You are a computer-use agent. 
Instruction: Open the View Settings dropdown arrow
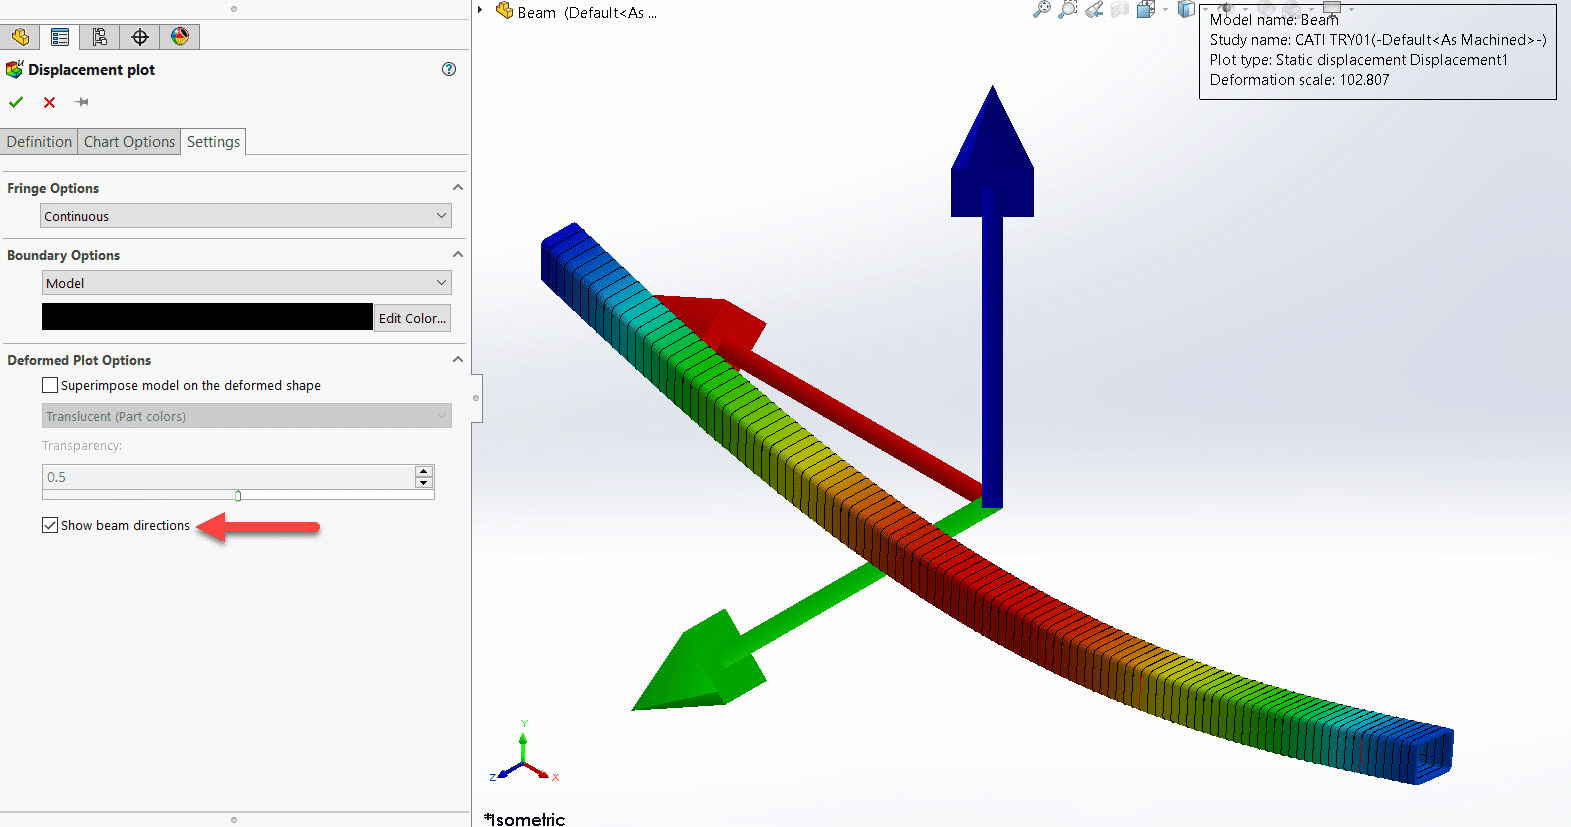click(x=1351, y=9)
